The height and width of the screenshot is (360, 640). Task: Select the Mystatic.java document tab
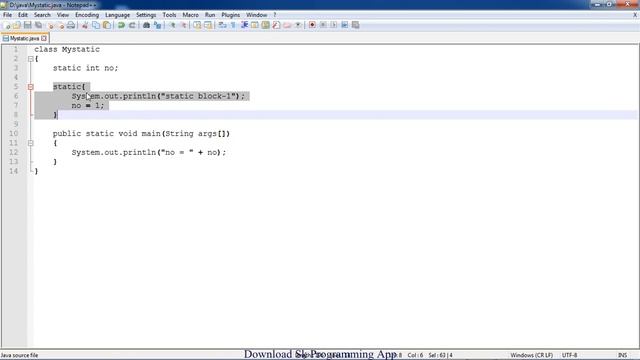pos(24,38)
